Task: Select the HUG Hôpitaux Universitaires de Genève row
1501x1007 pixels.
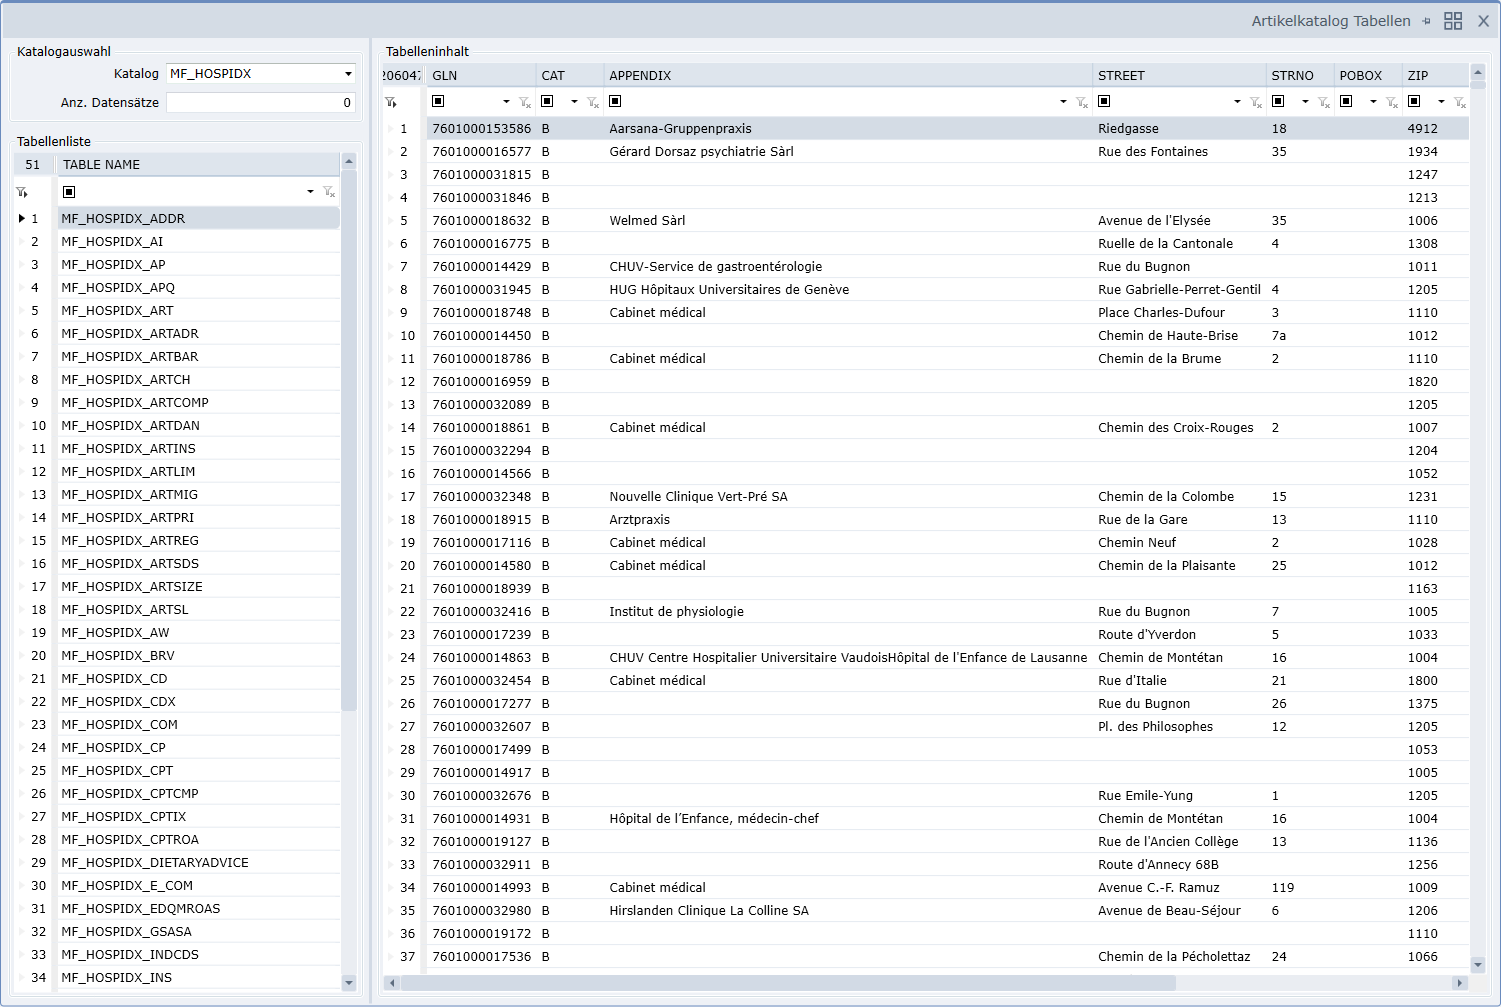Action: click(x=729, y=290)
